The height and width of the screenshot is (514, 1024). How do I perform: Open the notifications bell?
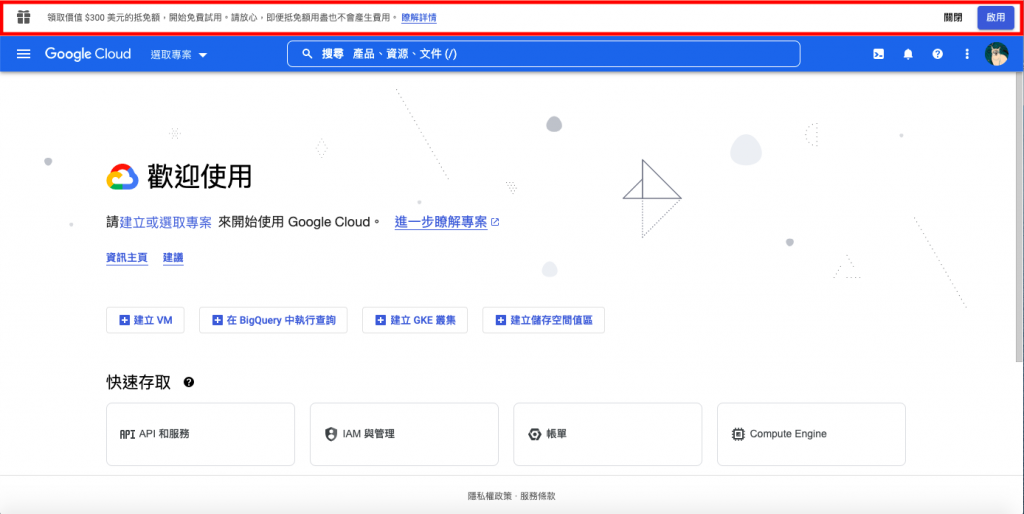[x=908, y=54]
